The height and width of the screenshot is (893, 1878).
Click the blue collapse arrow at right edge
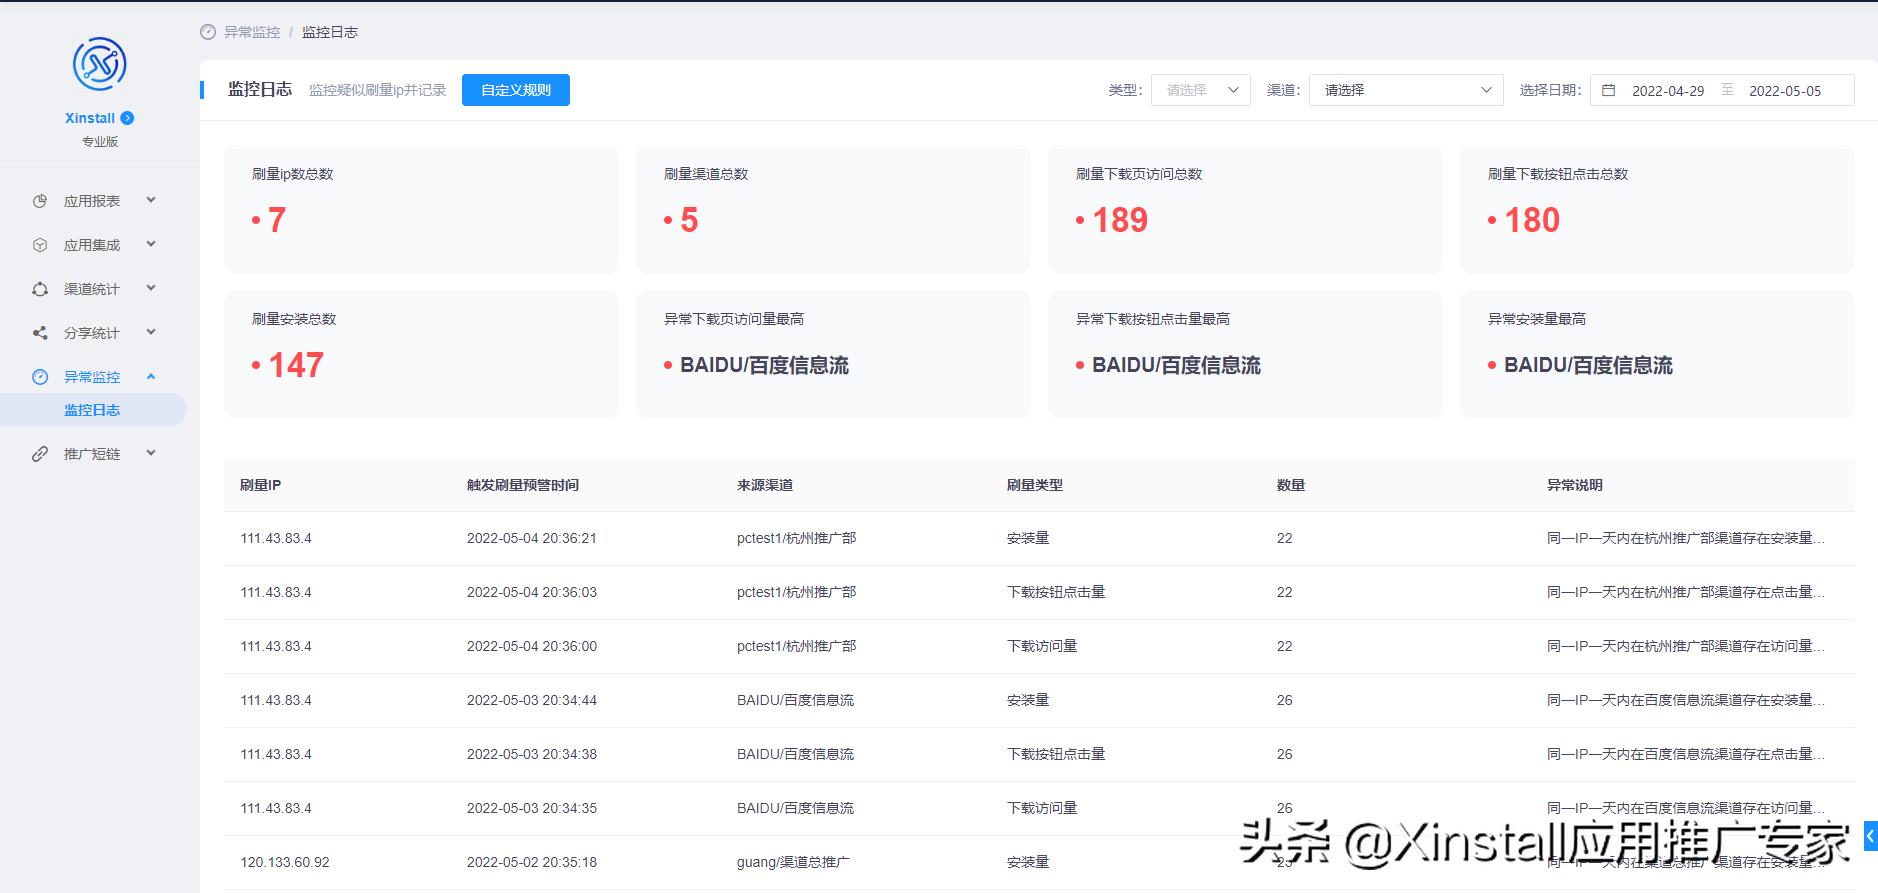pos(1870,836)
